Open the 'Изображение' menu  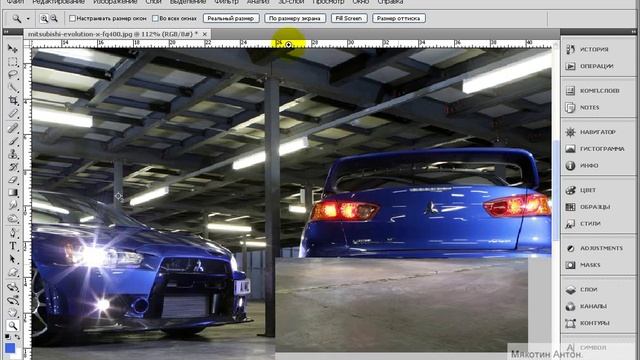(x=115, y=2)
